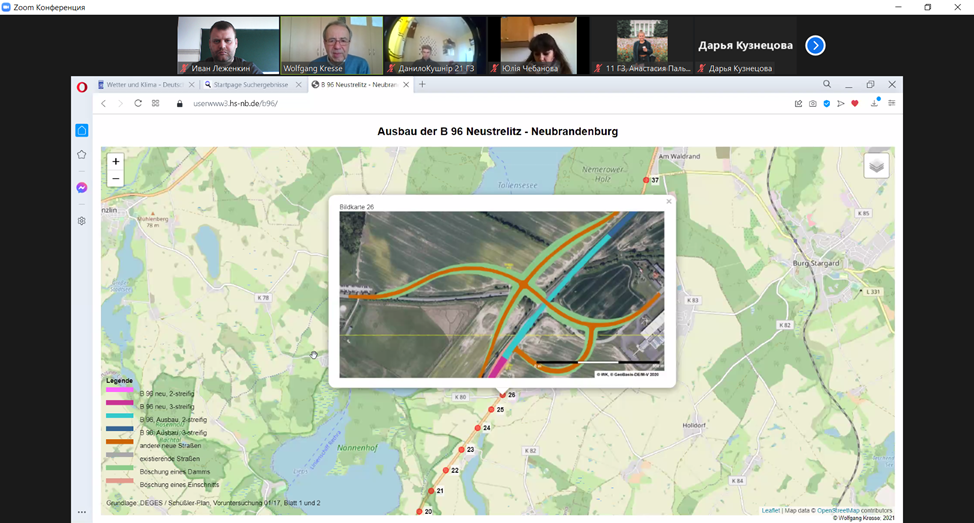Click map marker 24
This screenshot has width=974, height=523.
(478, 428)
